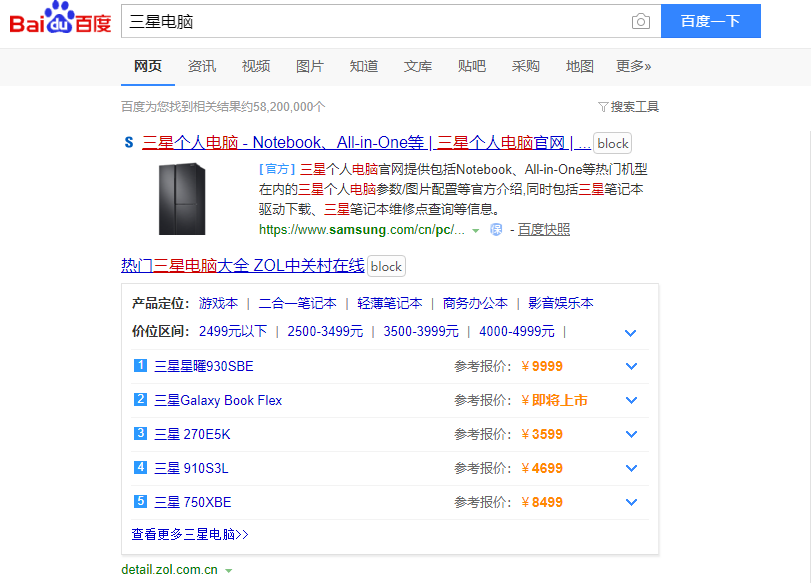Open the 三星 750XBE product link
811x583 pixels.
tap(192, 502)
